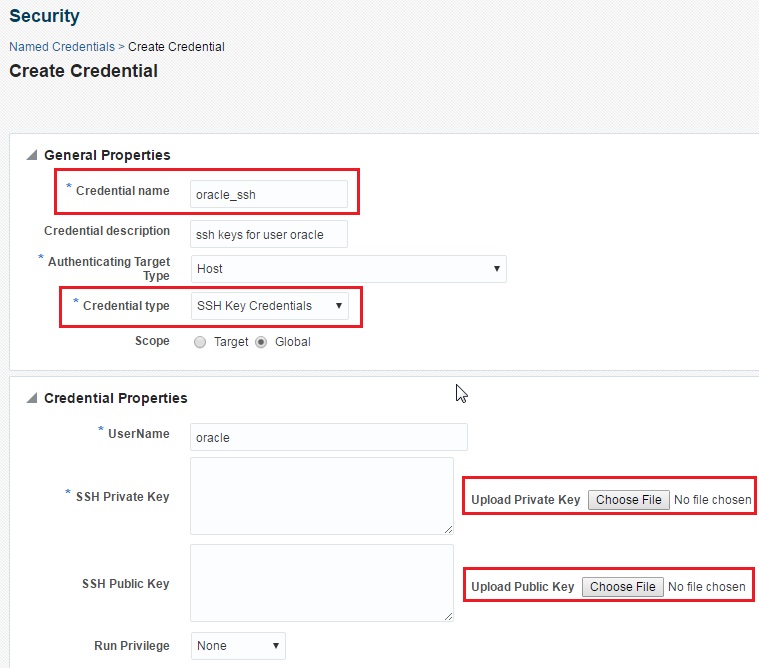This screenshot has width=759, height=668.
Task: Select the Target scope radio button
Action: coord(200,342)
